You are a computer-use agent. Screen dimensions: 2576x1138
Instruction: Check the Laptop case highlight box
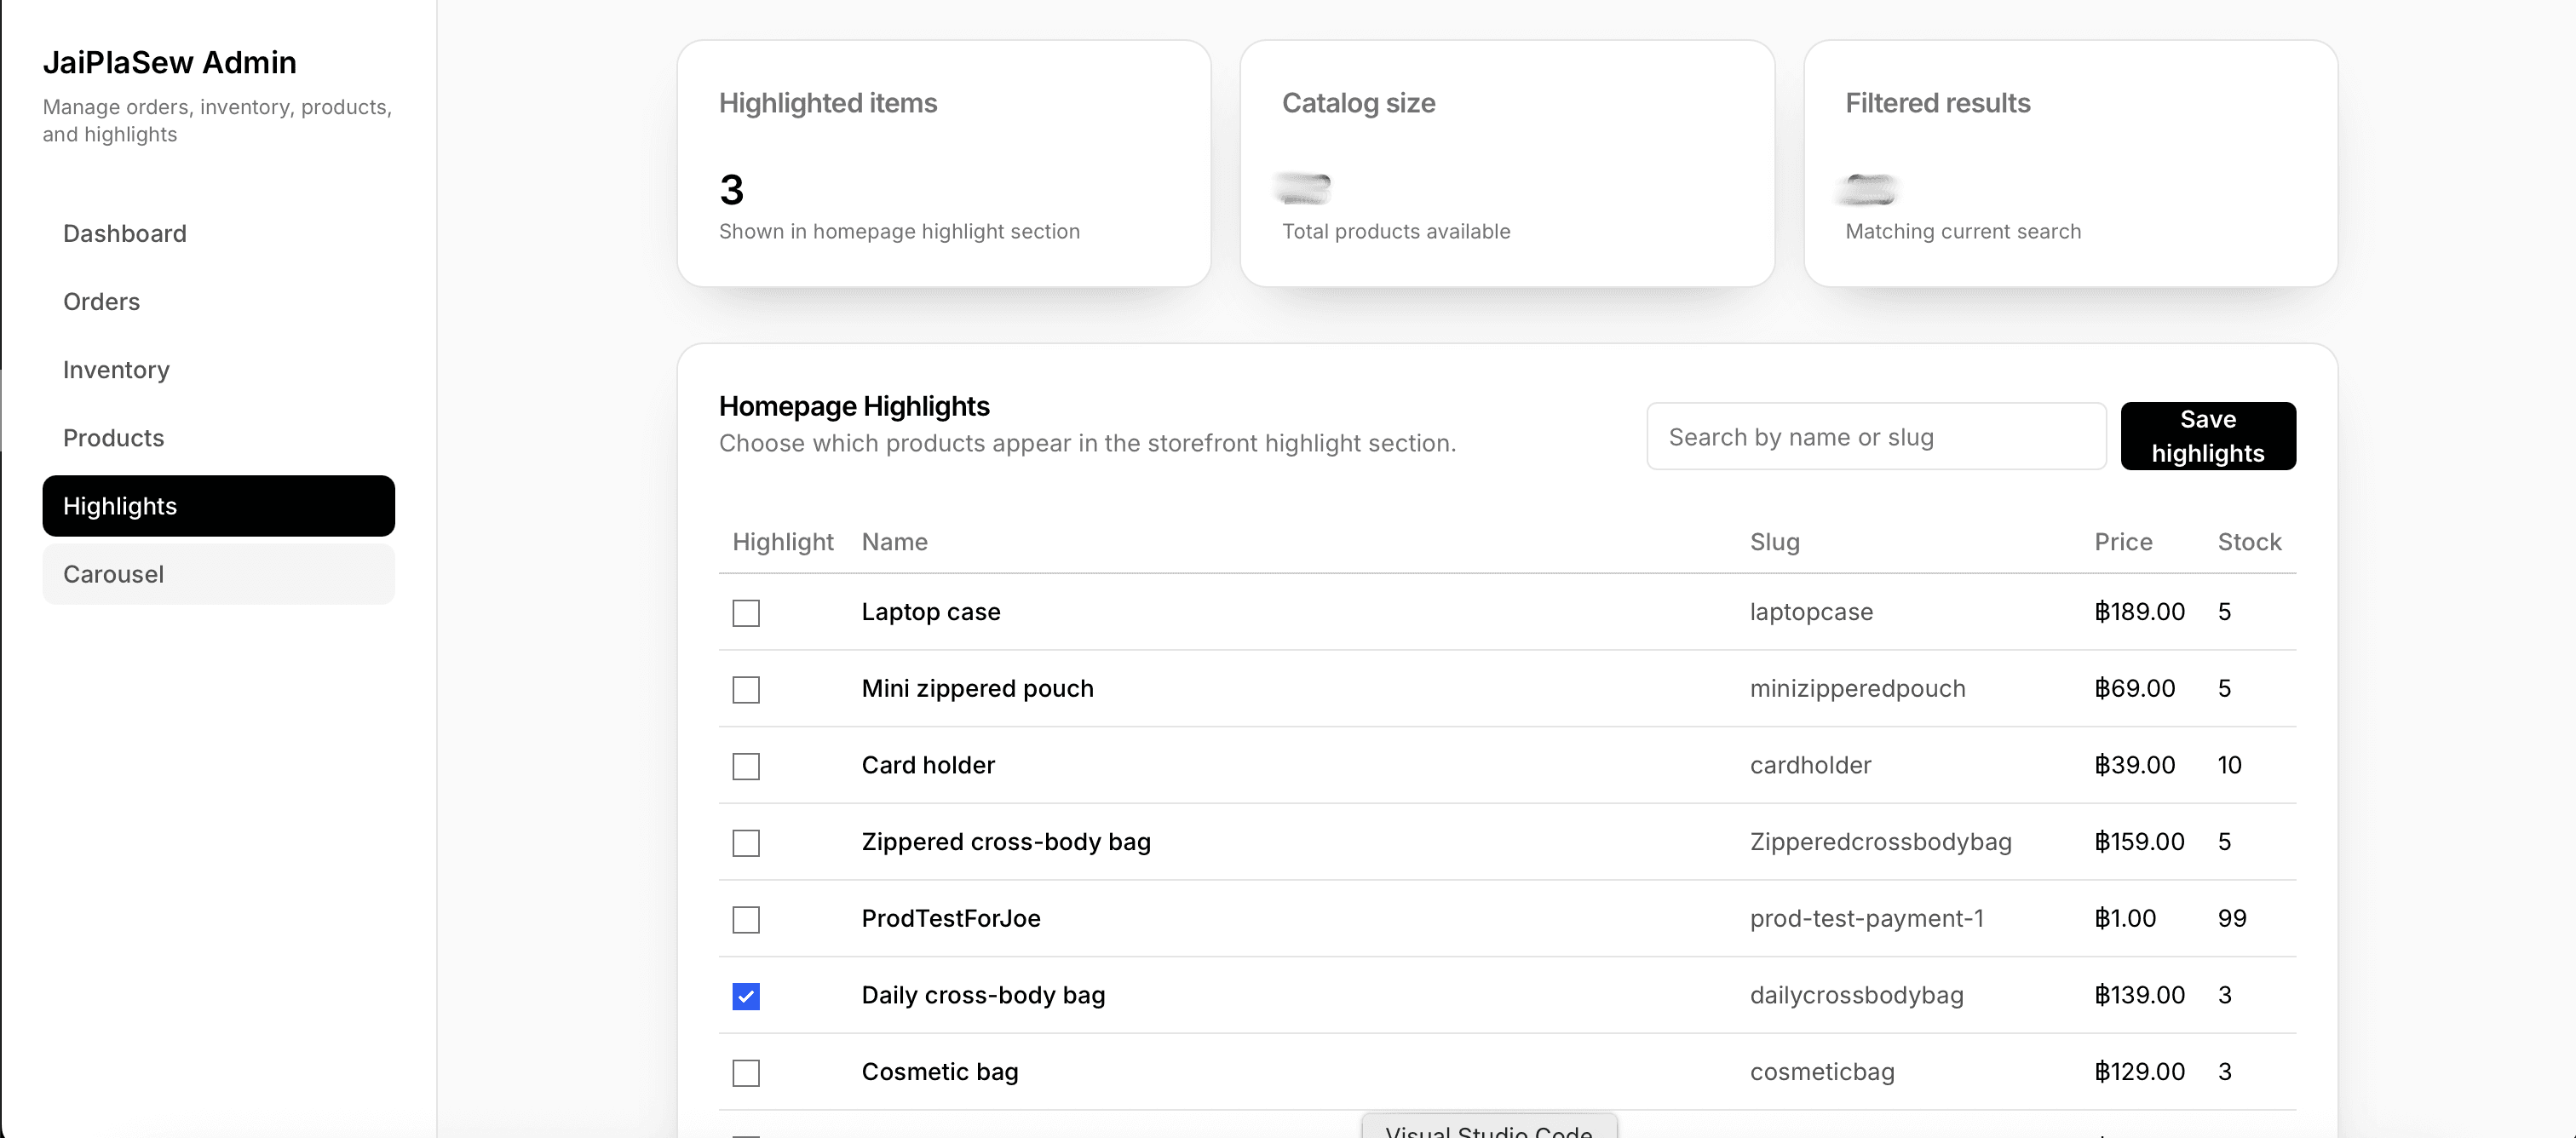pyautogui.click(x=746, y=612)
